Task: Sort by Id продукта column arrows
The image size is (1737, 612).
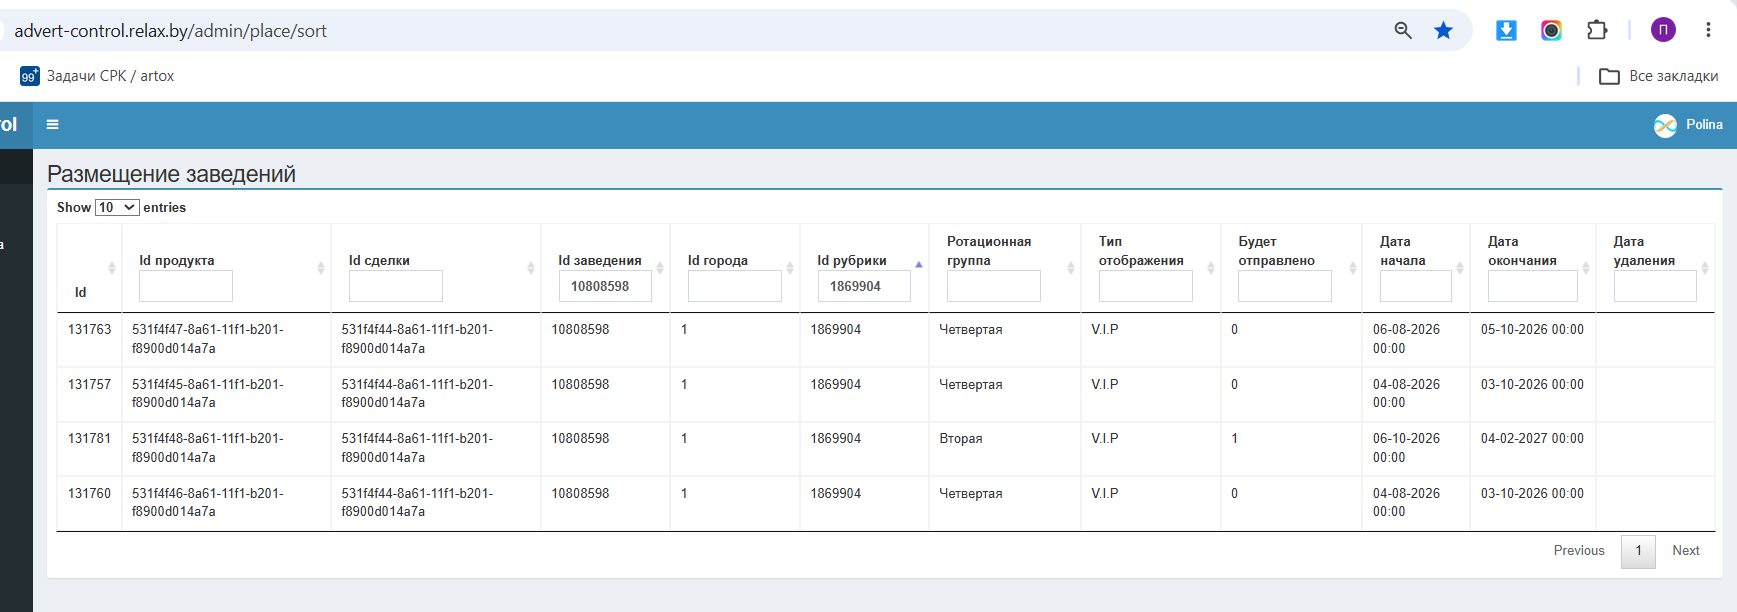Action: pyautogui.click(x=320, y=268)
